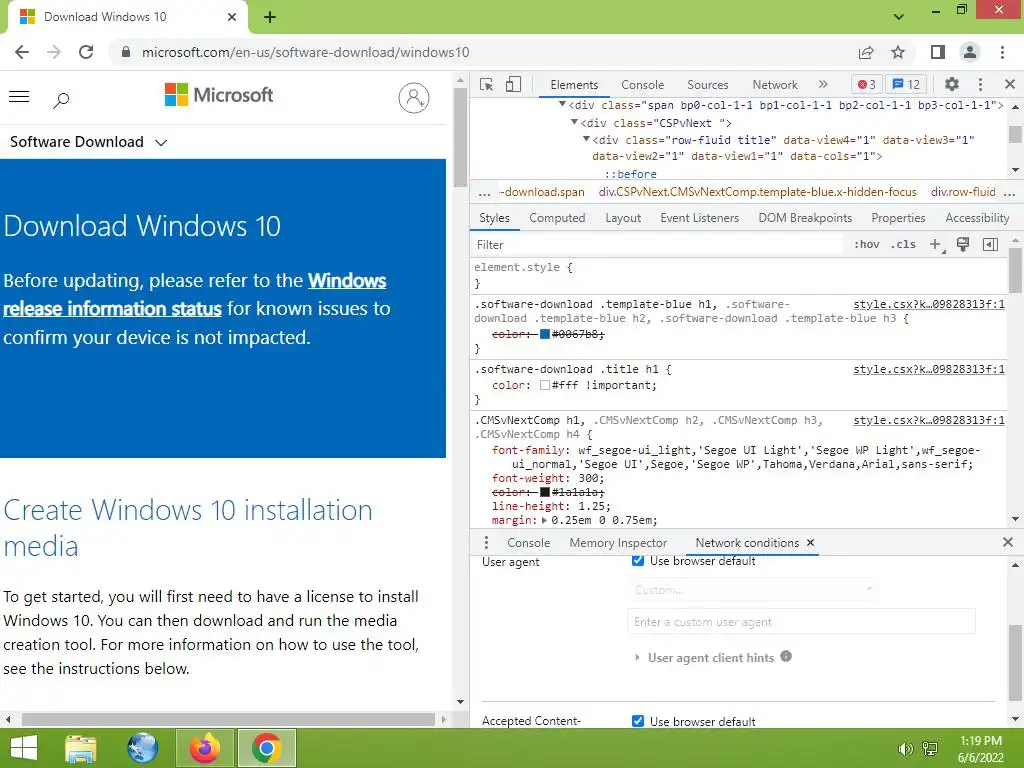Image resolution: width=1024 pixels, height=768 pixels.
Task: Open the Network panel
Action: (x=775, y=85)
